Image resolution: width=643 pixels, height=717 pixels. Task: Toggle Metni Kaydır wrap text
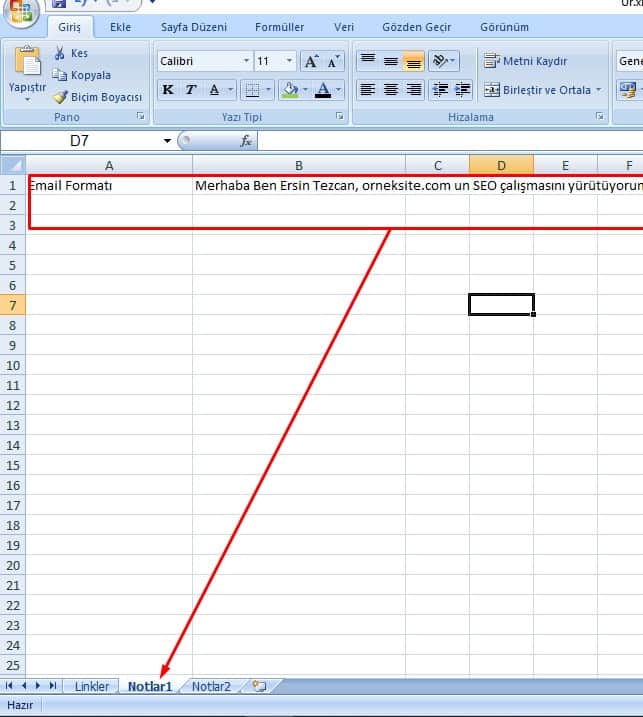coord(525,61)
